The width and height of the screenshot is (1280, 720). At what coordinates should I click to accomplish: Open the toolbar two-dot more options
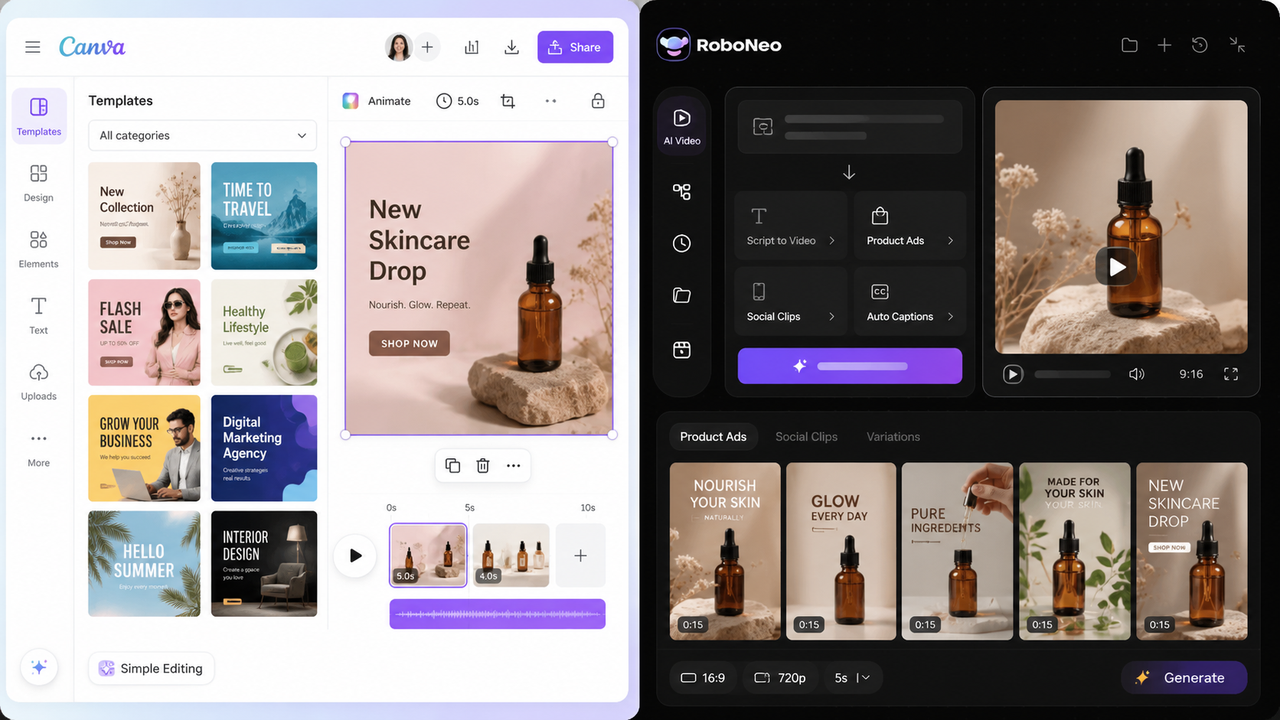(551, 101)
